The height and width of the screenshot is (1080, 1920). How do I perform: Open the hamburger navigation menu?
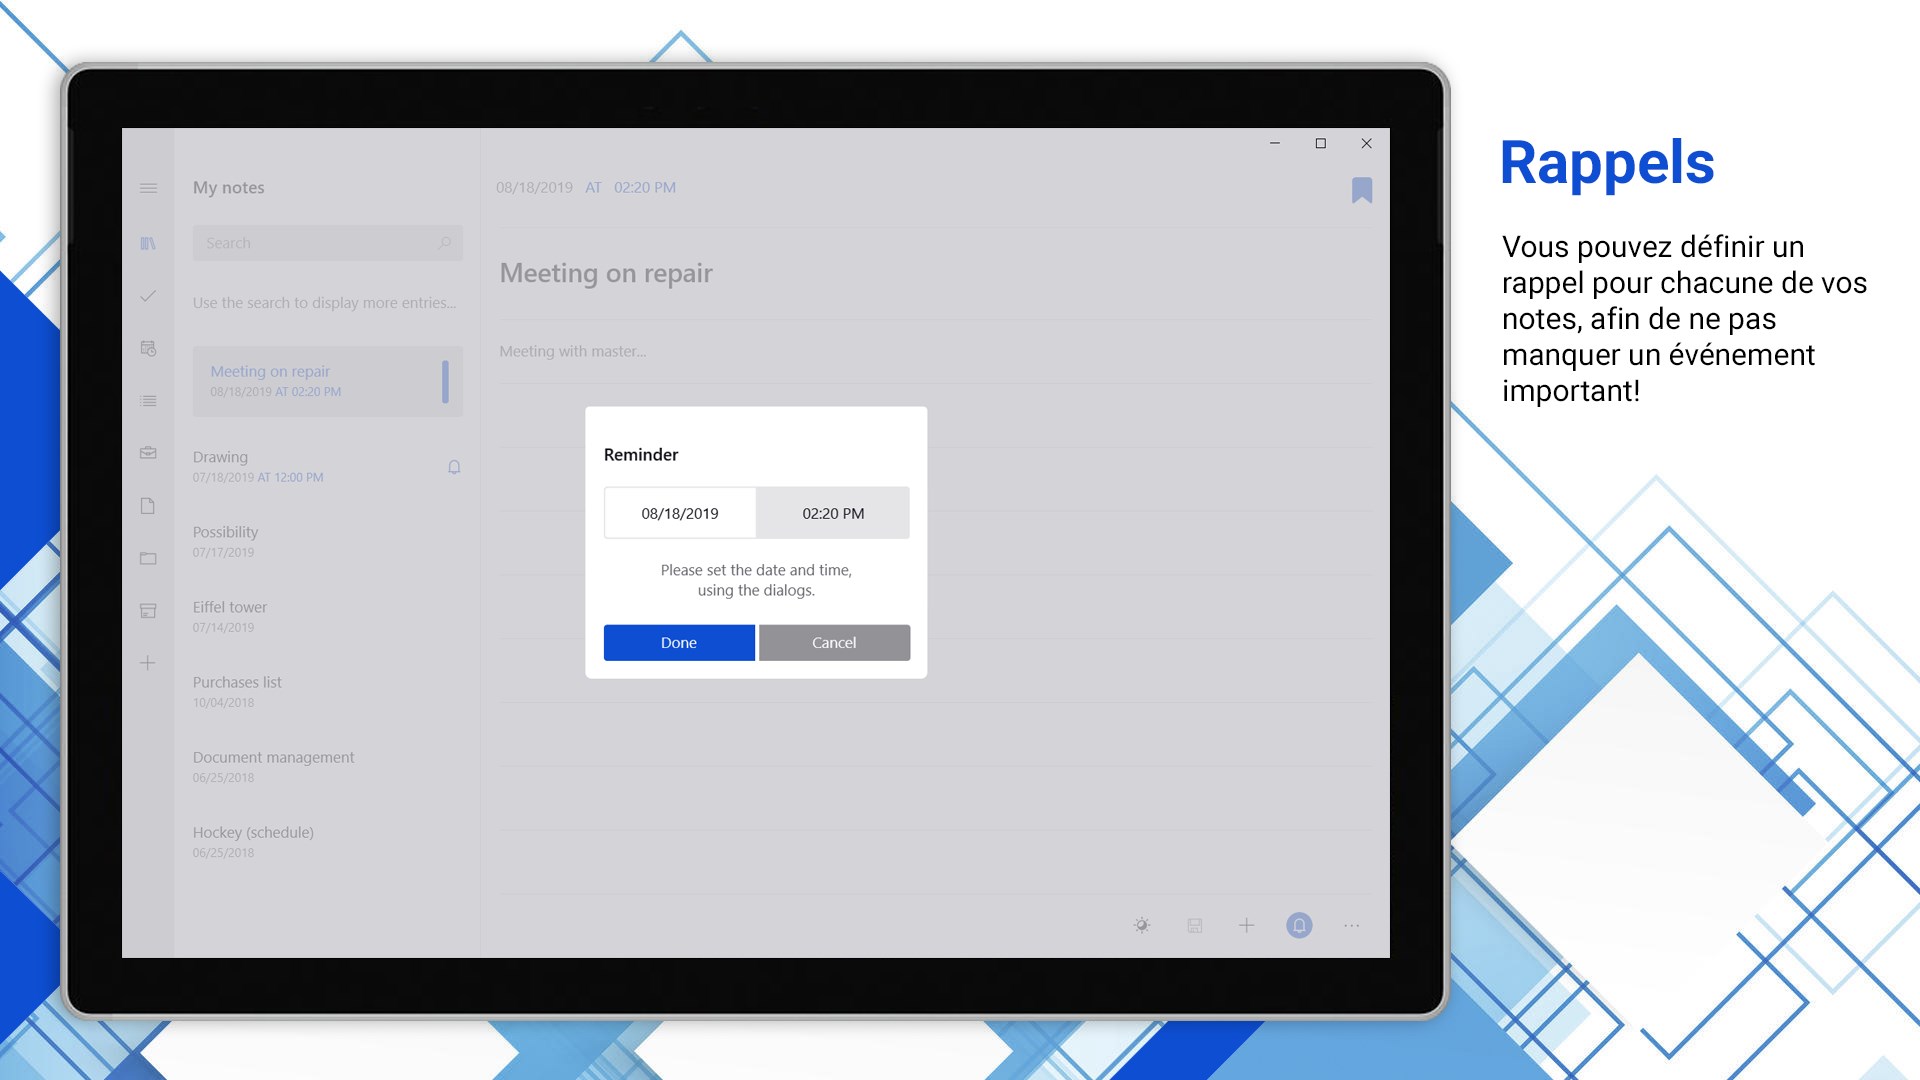click(x=148, y=188)
